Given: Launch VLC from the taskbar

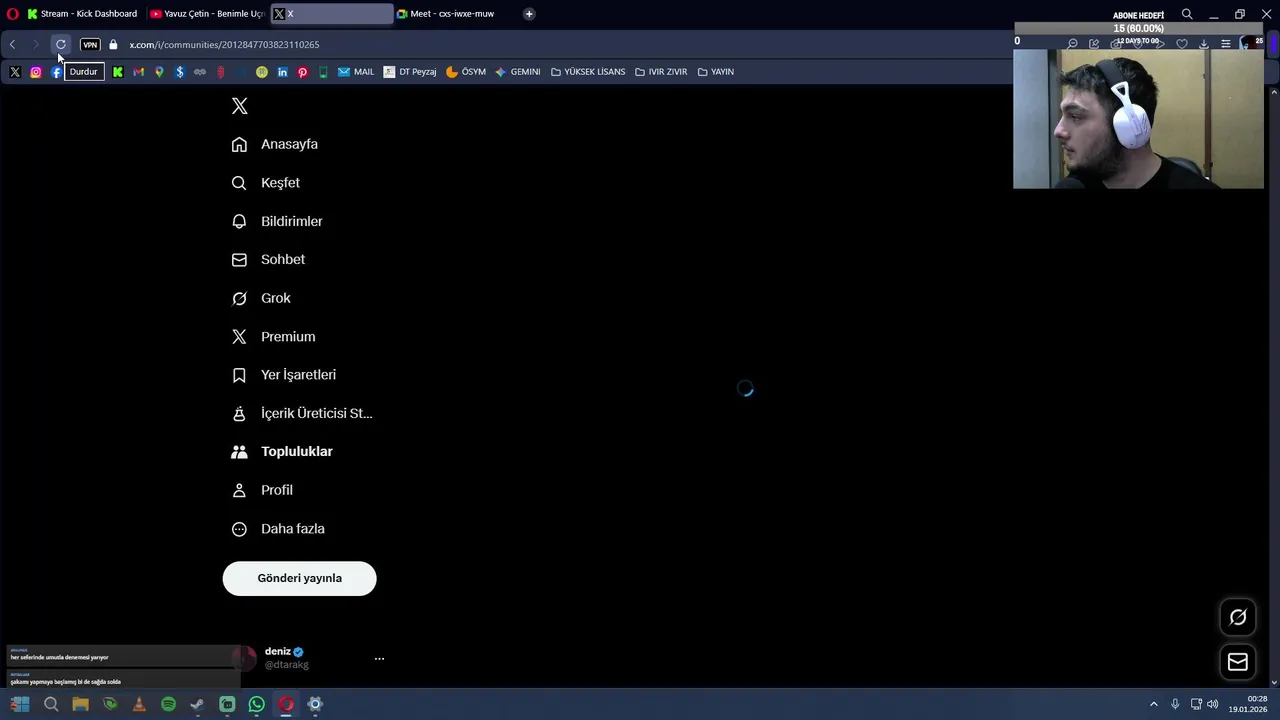Looking at the screenshot, I should click(139, 705).
